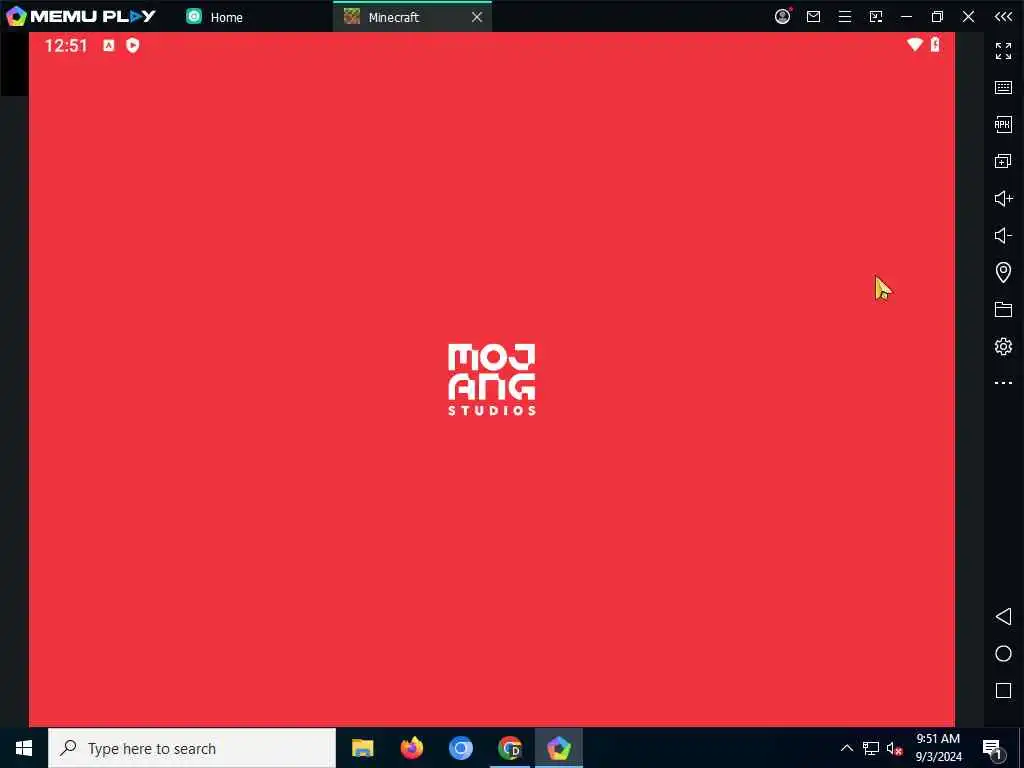Restore down the MEmu Play window

937,17
